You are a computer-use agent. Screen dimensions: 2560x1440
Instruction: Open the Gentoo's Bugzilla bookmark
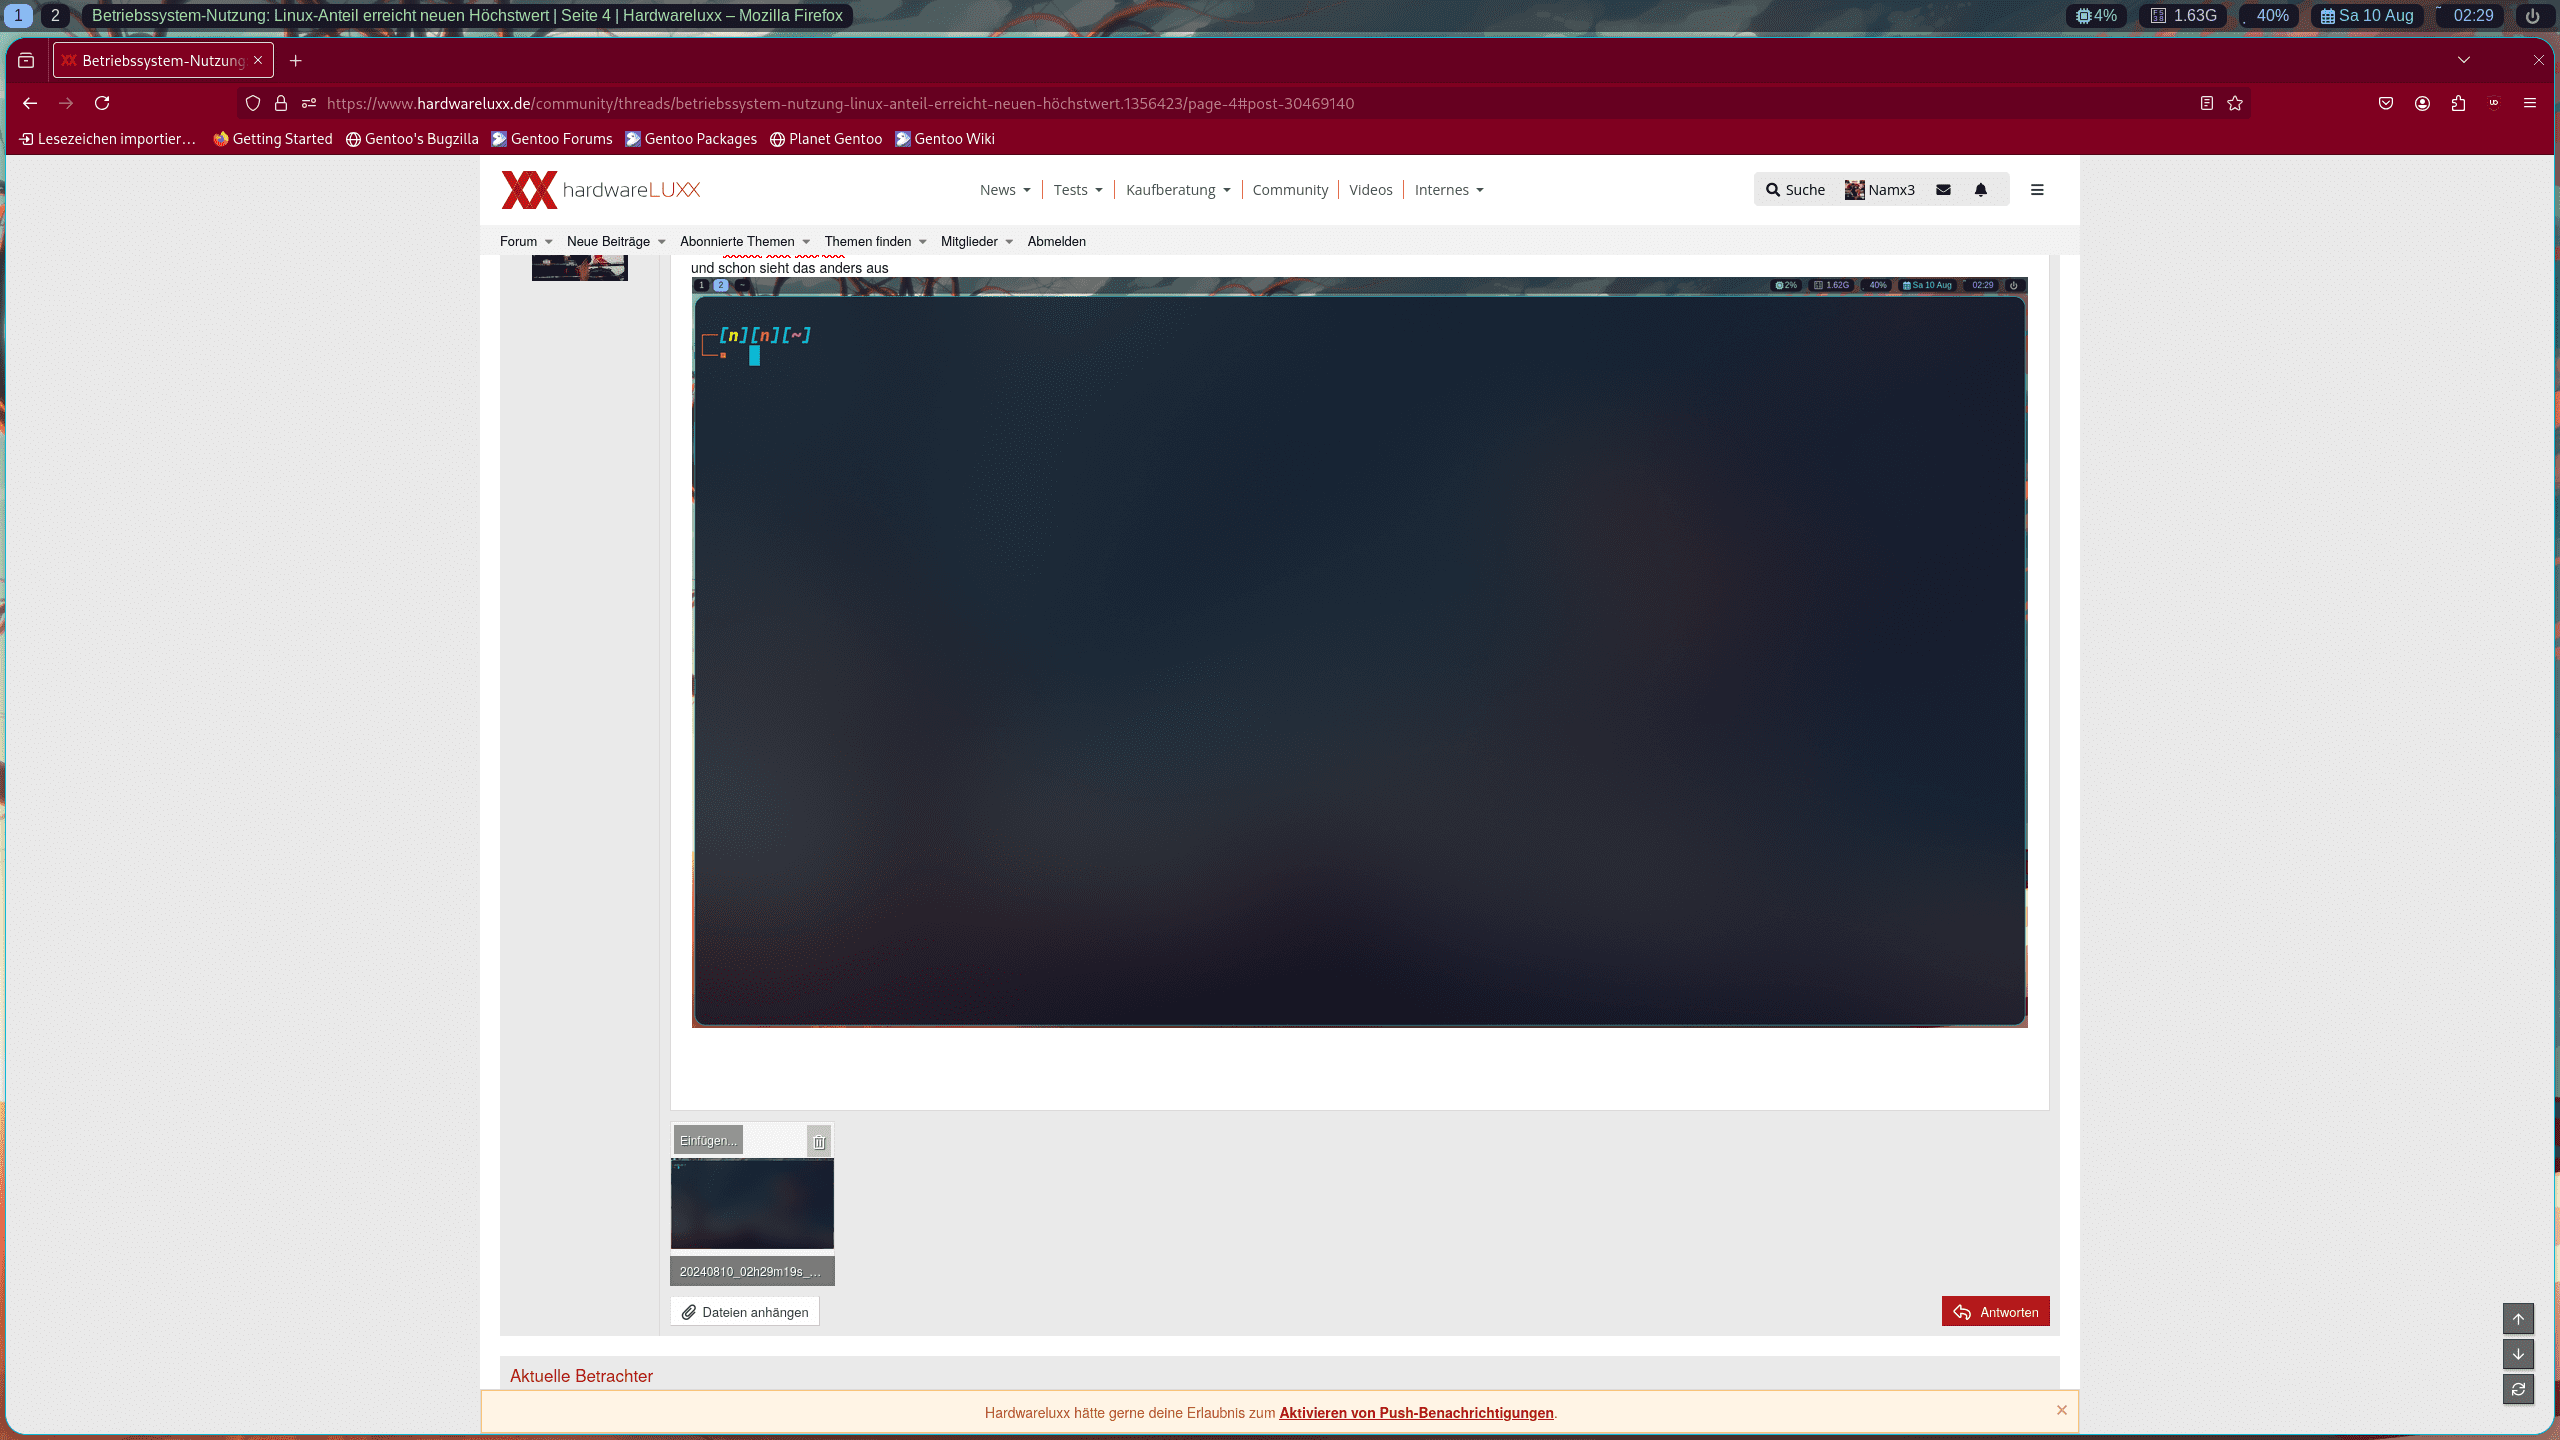pos(412,139)
